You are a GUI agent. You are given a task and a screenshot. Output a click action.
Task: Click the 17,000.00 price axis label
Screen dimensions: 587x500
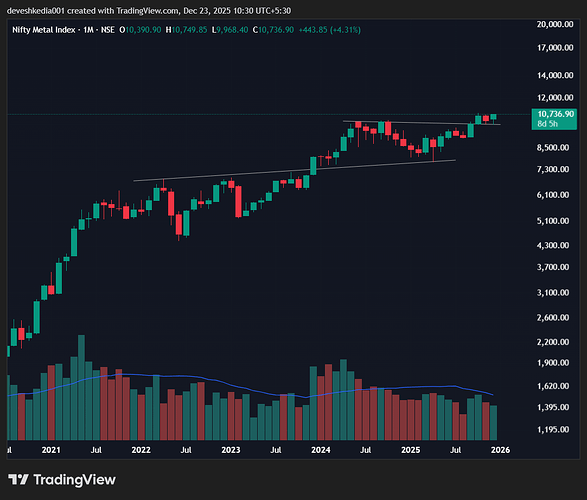555,48
